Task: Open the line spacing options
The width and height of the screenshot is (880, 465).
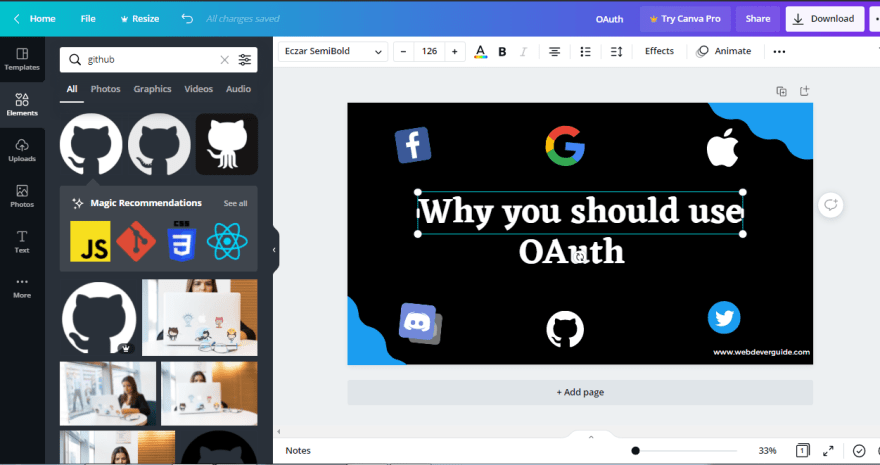Action: 616,52
